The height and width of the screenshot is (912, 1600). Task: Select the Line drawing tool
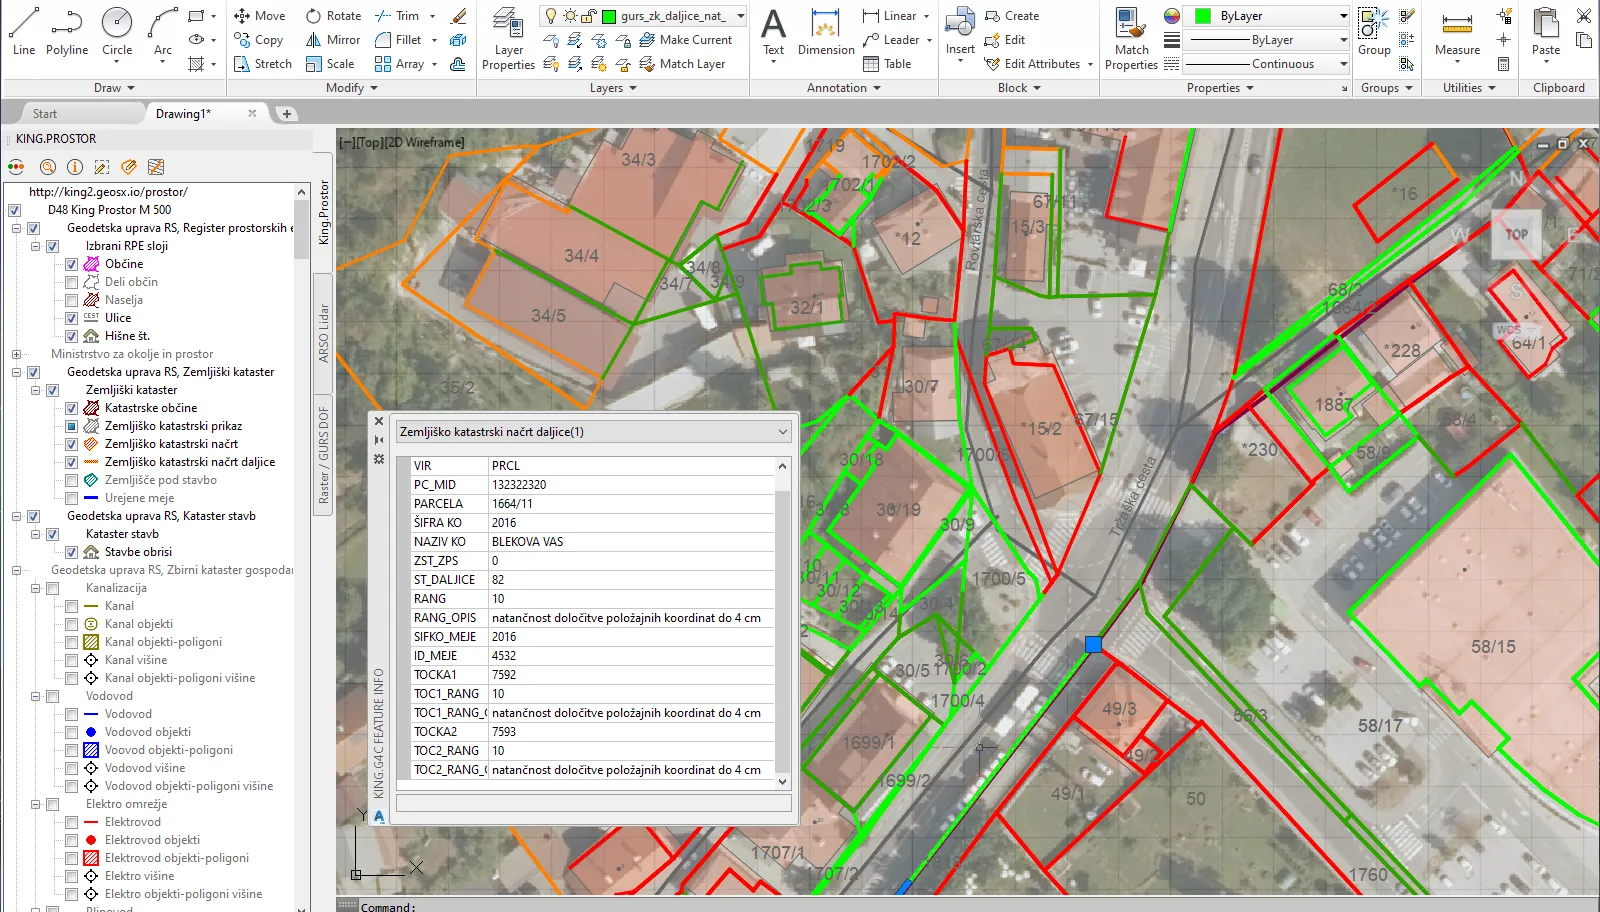23,31
